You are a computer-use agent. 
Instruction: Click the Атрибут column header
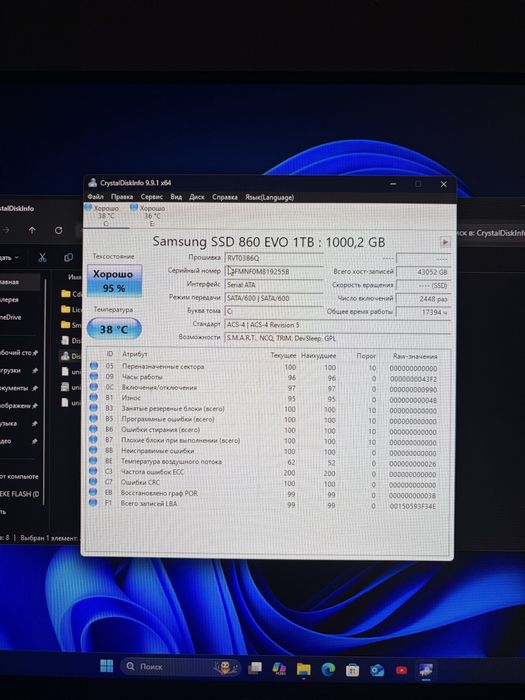(134, 354)
